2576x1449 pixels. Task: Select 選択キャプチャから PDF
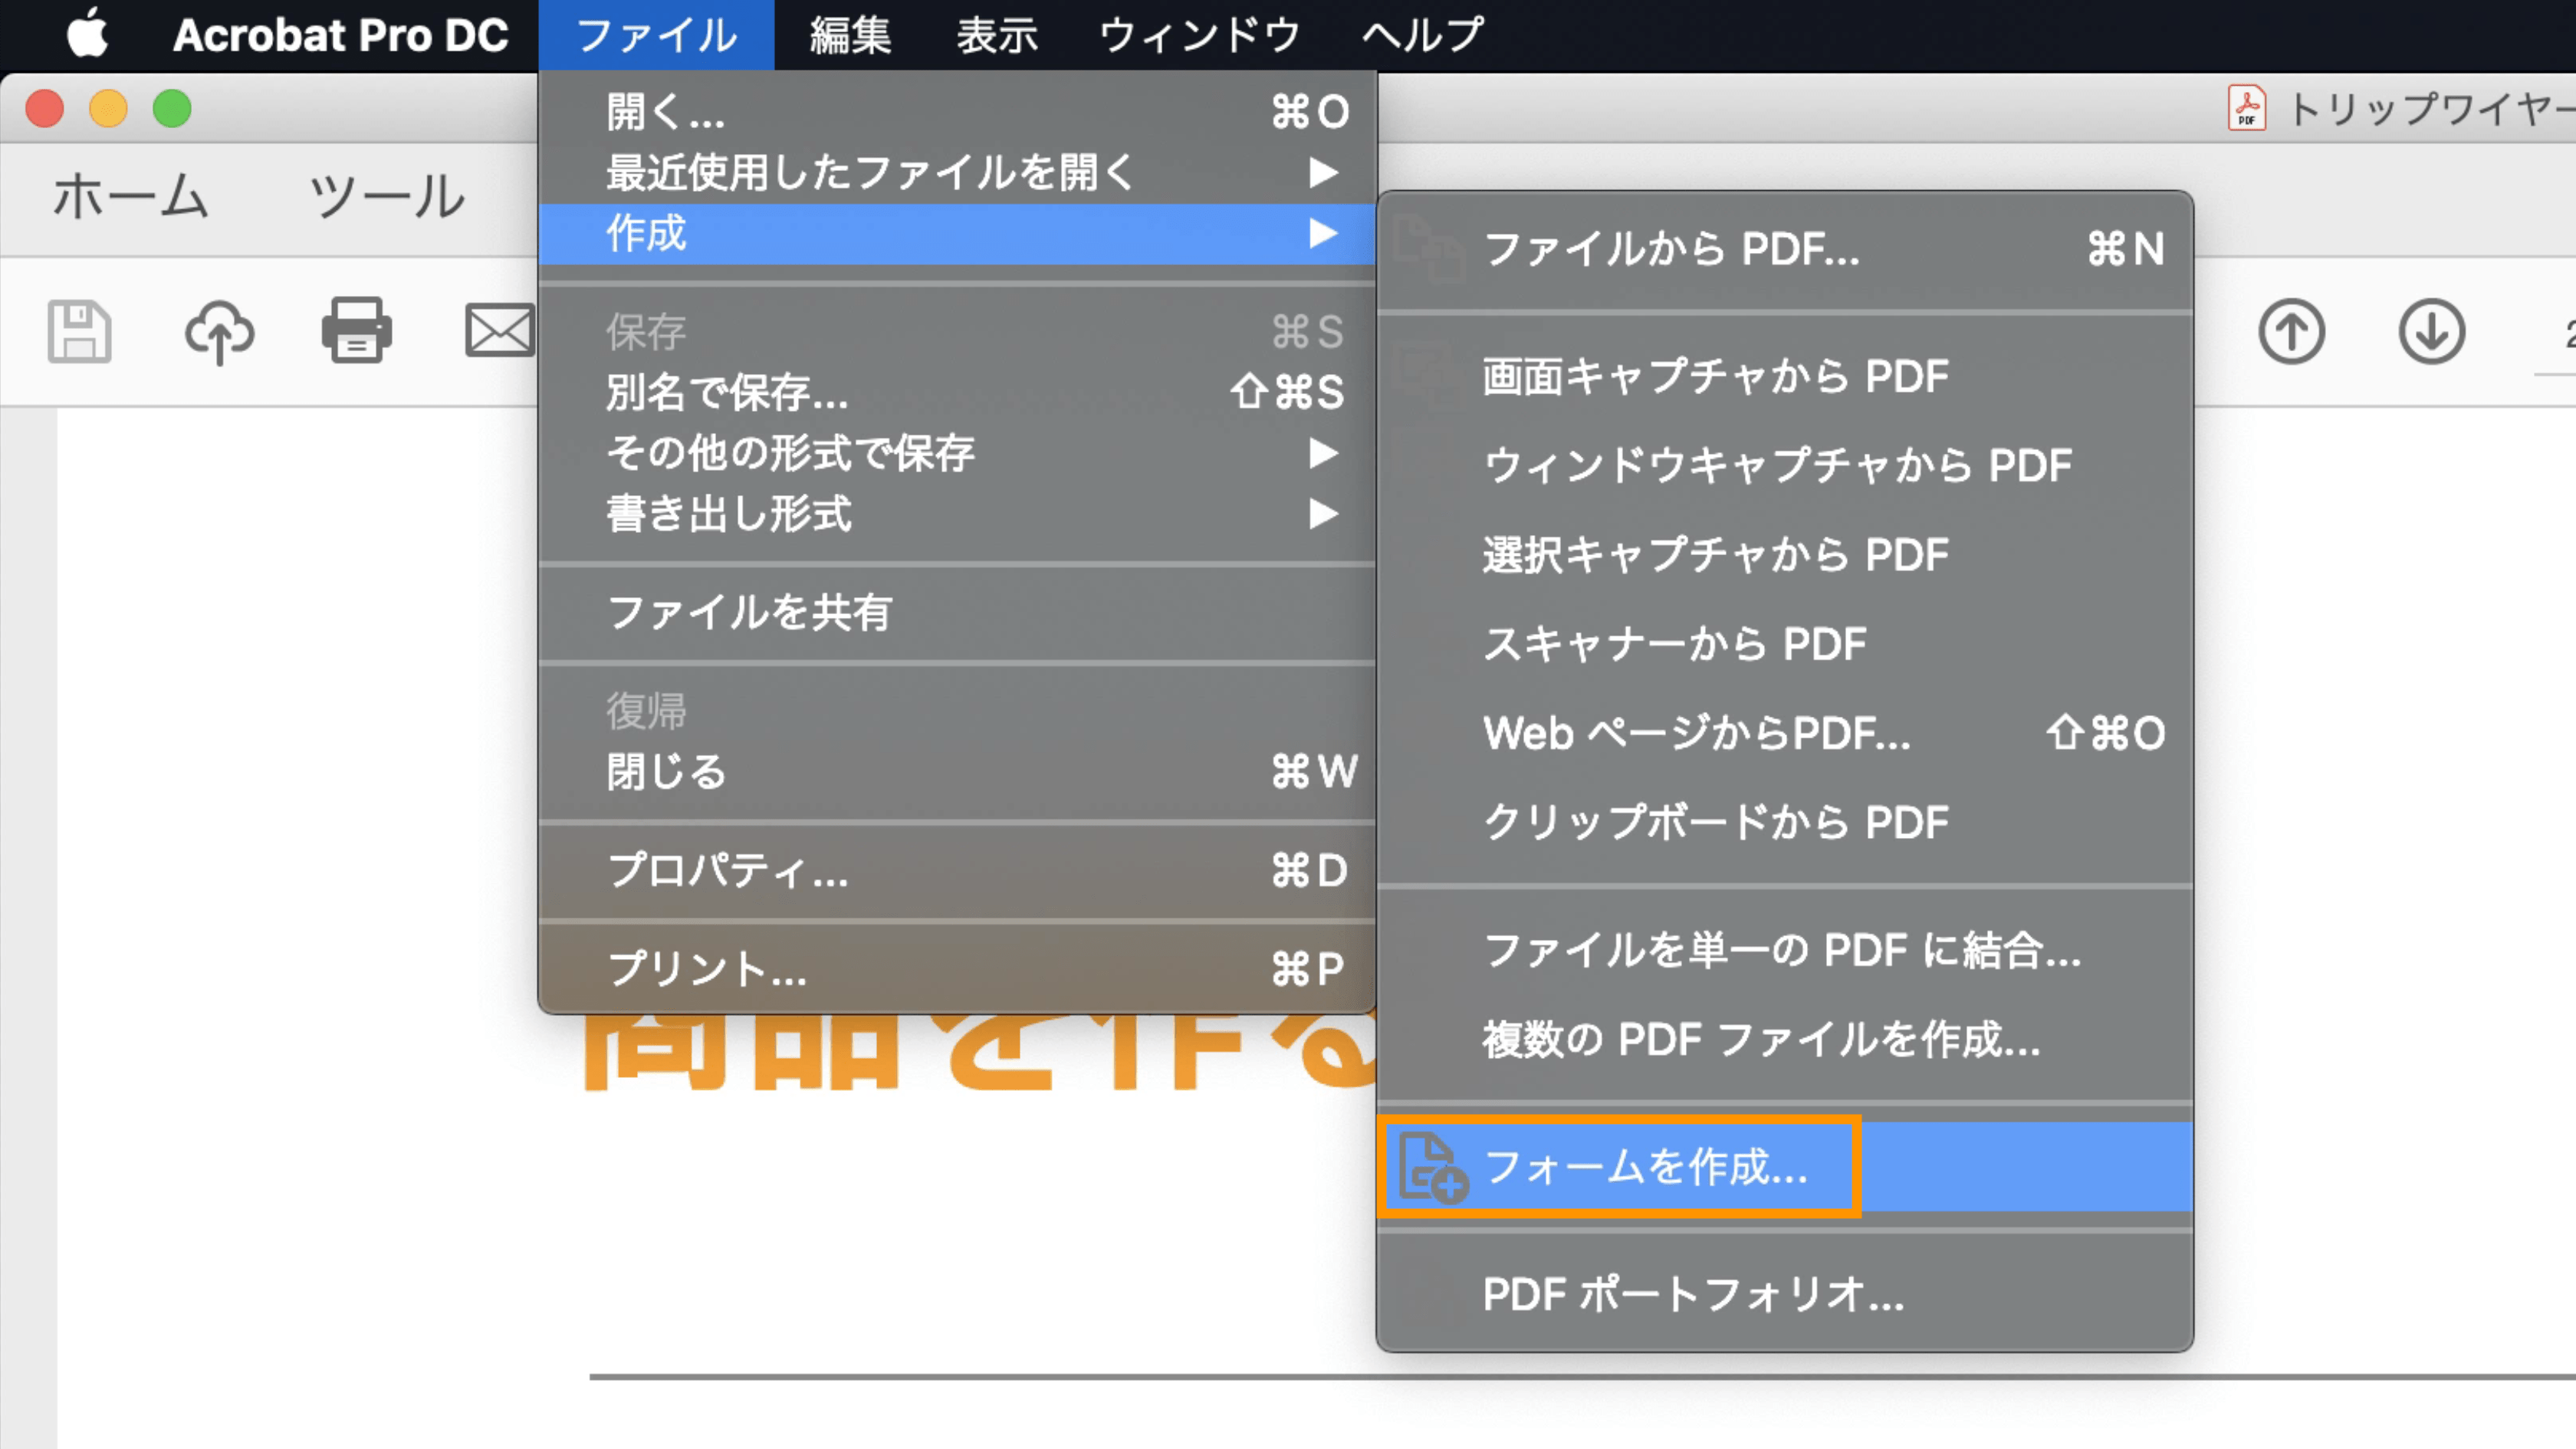[x=1785, y=555]
